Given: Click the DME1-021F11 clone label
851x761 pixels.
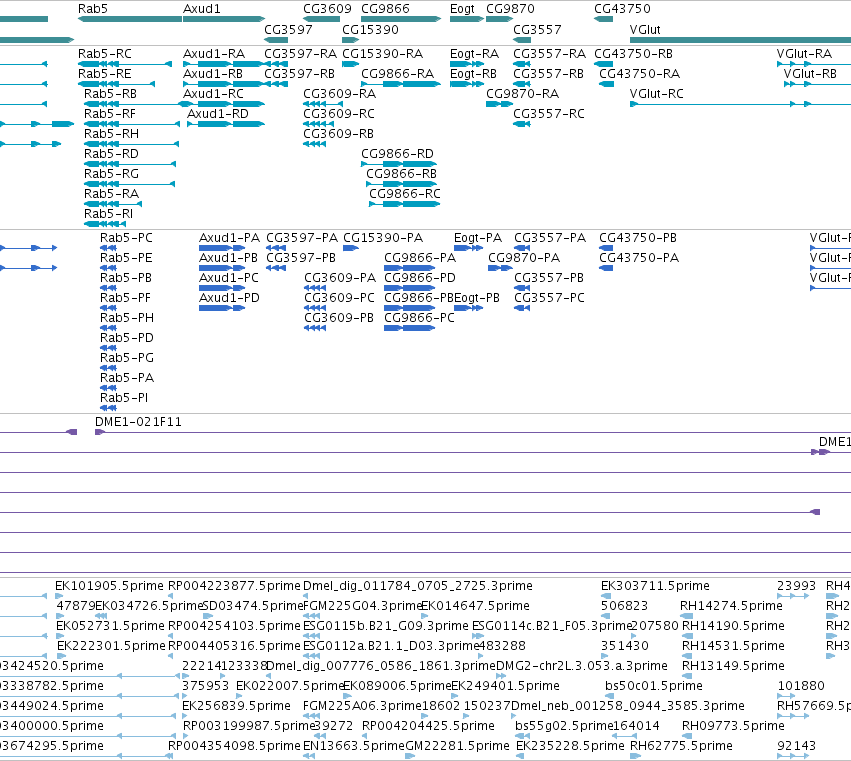Looking at the screenshot, I should point(138,422).
